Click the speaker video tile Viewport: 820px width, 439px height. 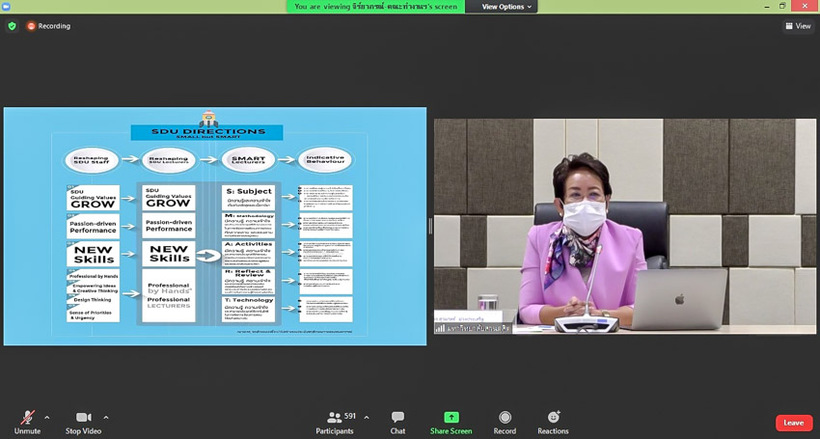[625, 226]
